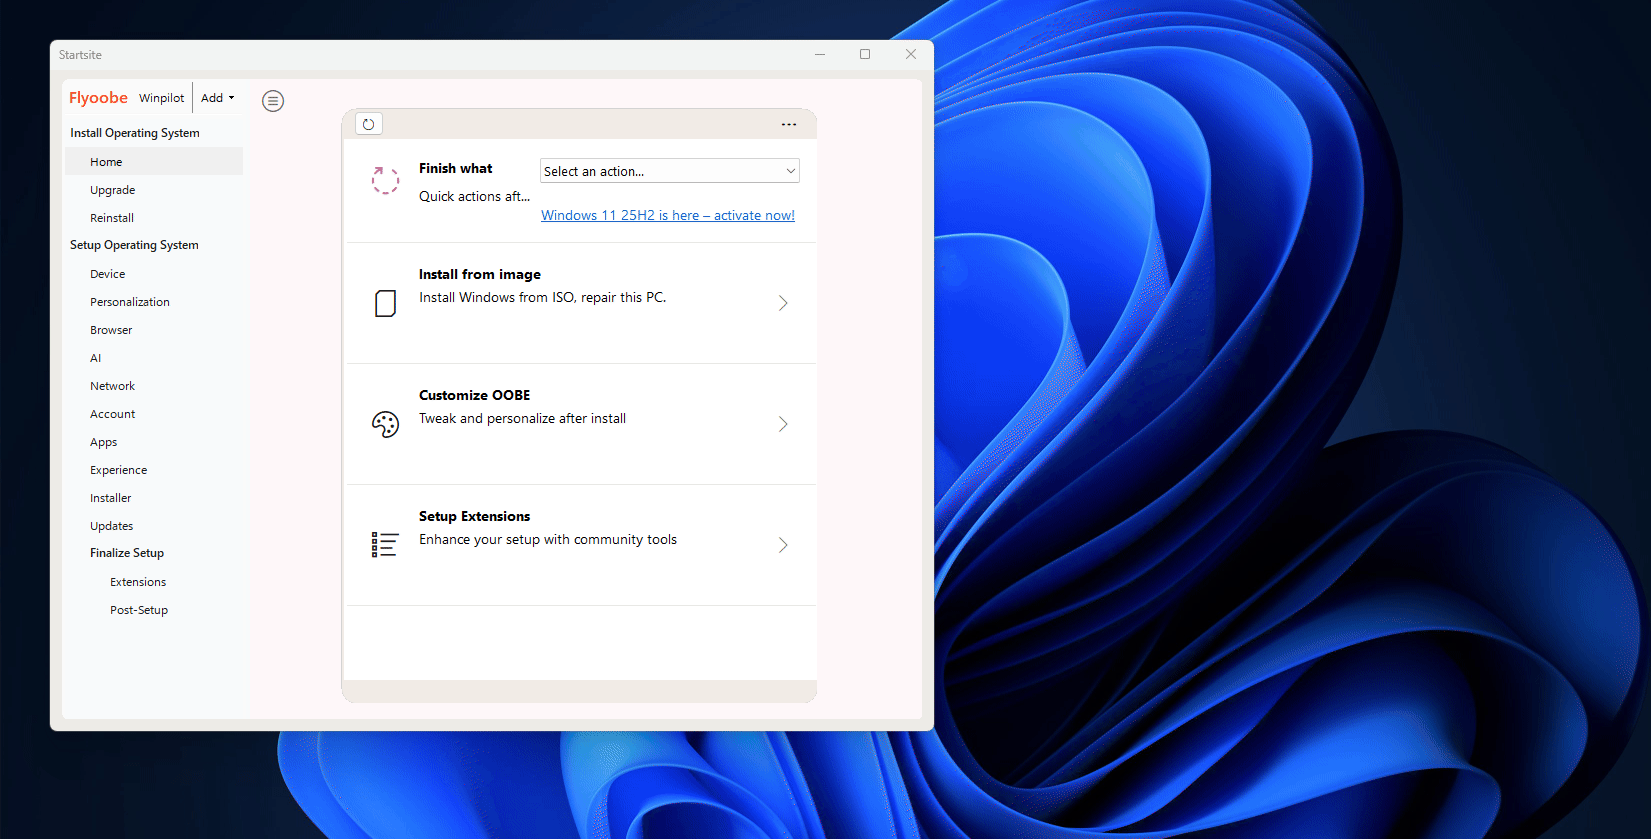This screenshot has height=839, width=1651.
Task: Click the Customize OOBE title
Action: tap(475, 395)
